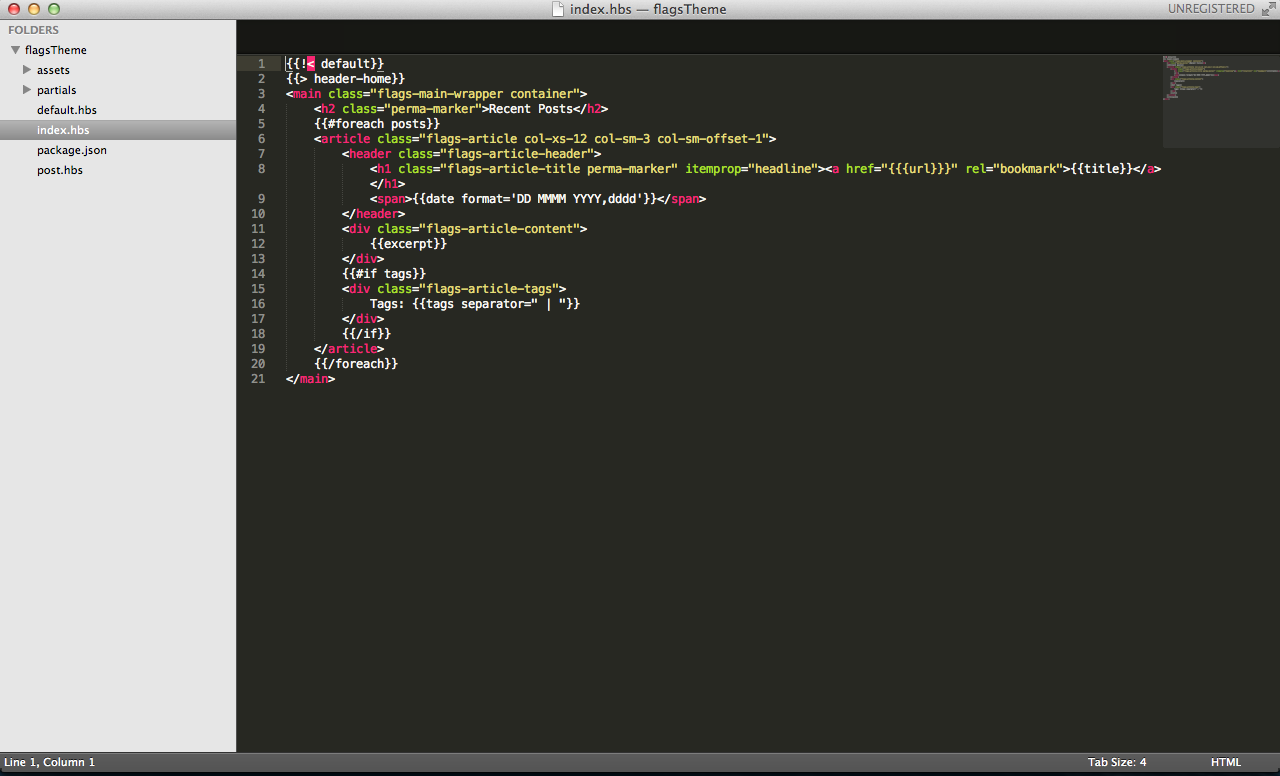
Task: Click the closing </main> tag
Action: [310, 379]
